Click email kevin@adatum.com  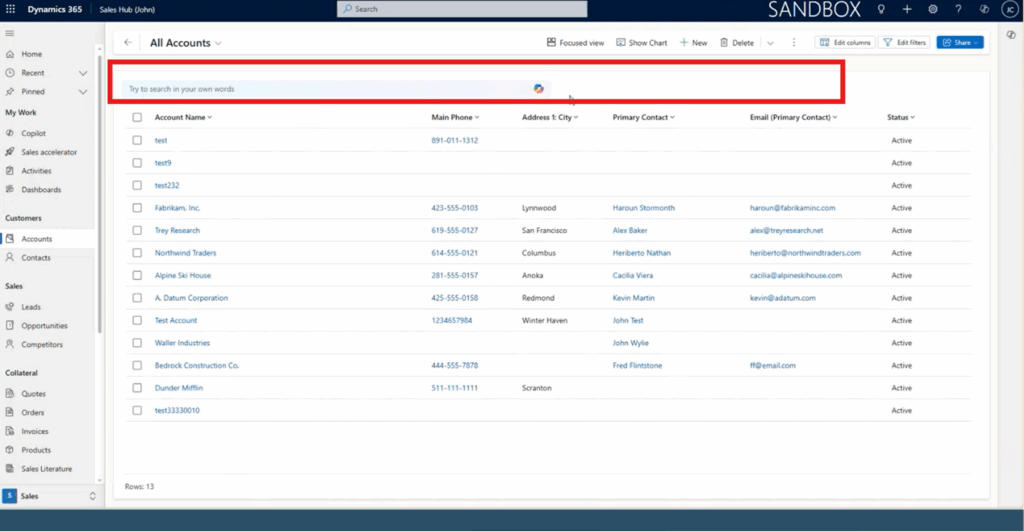coord(782,298)
